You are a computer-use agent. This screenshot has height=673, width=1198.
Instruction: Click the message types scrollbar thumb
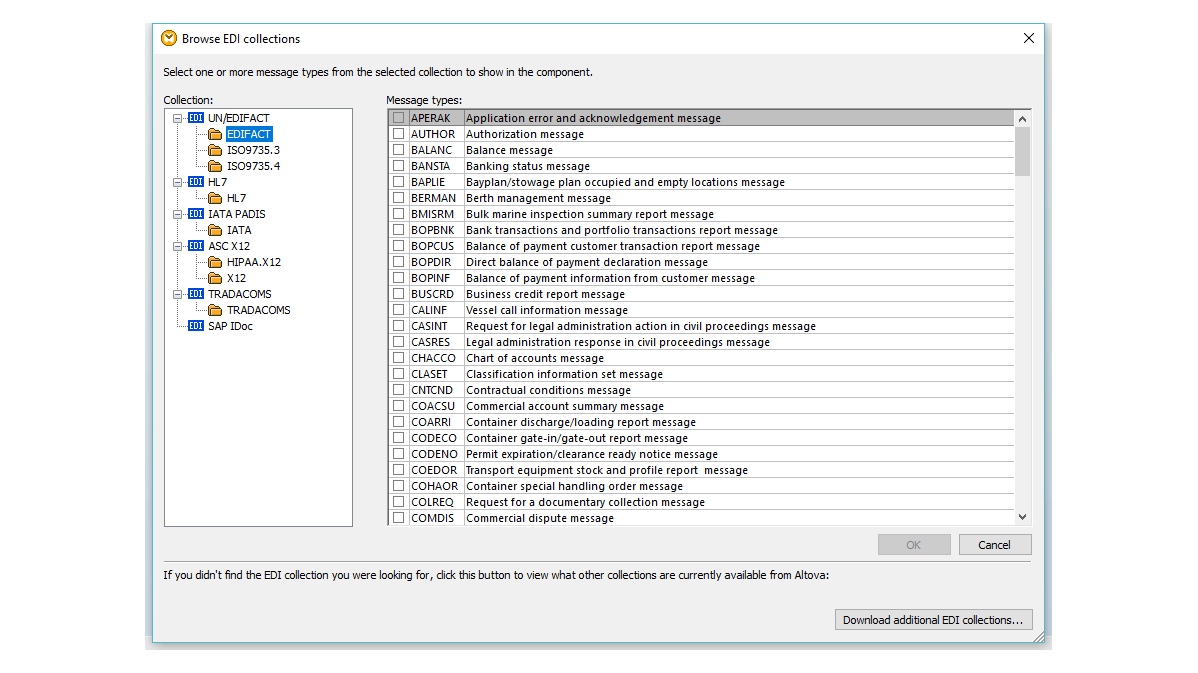pos(1022,151)
